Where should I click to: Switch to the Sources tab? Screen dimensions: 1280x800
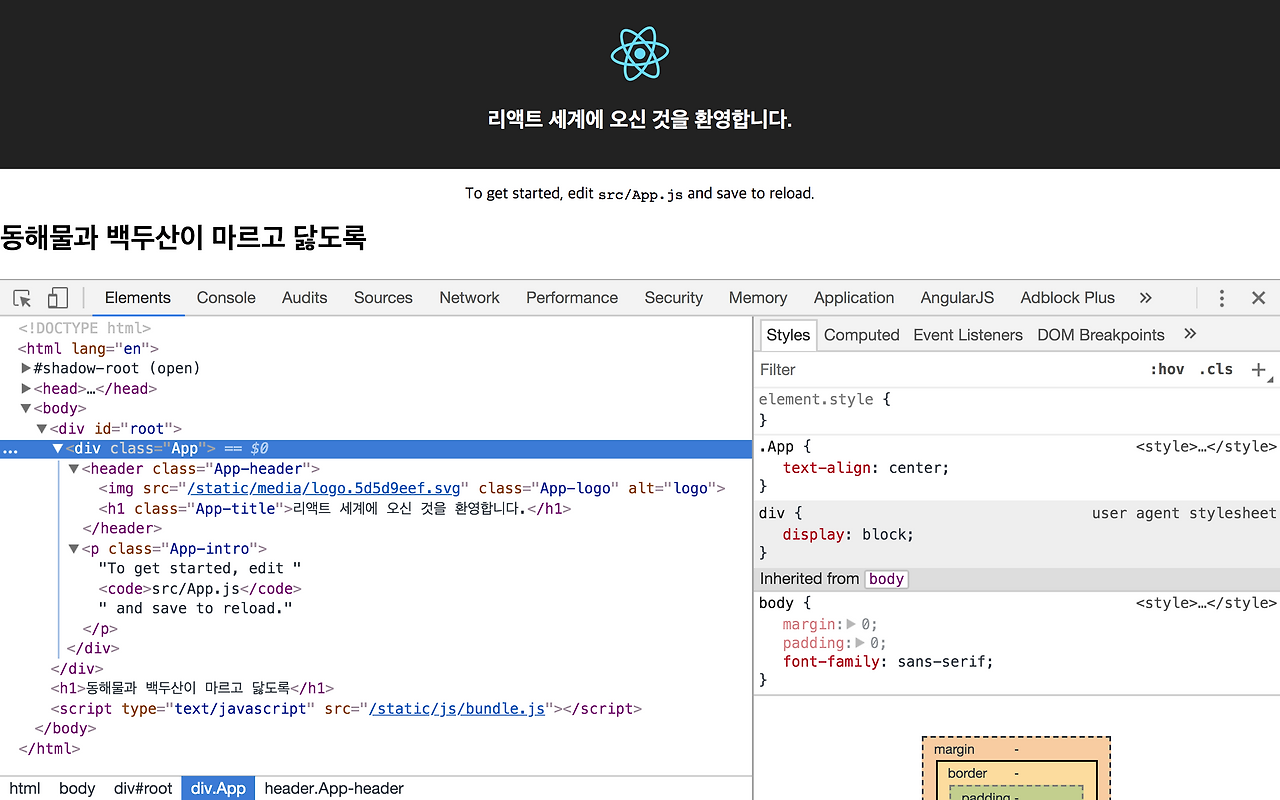pyautogui.click(x=383, y=298)
